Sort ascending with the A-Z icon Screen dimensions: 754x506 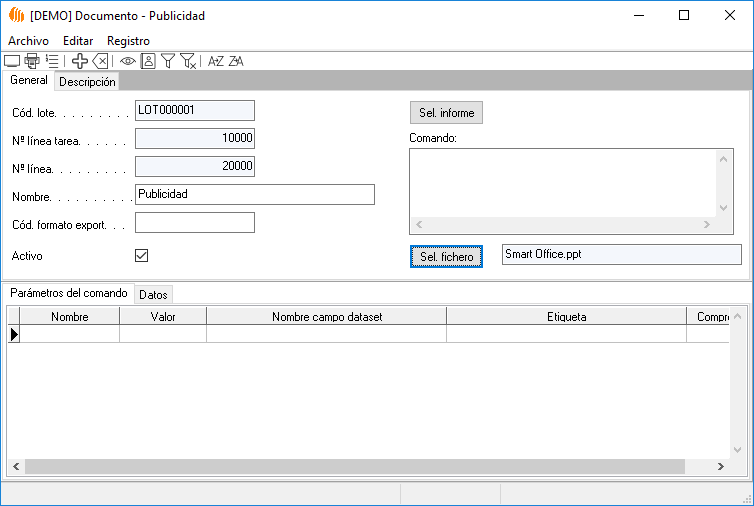tap(215, 61)
